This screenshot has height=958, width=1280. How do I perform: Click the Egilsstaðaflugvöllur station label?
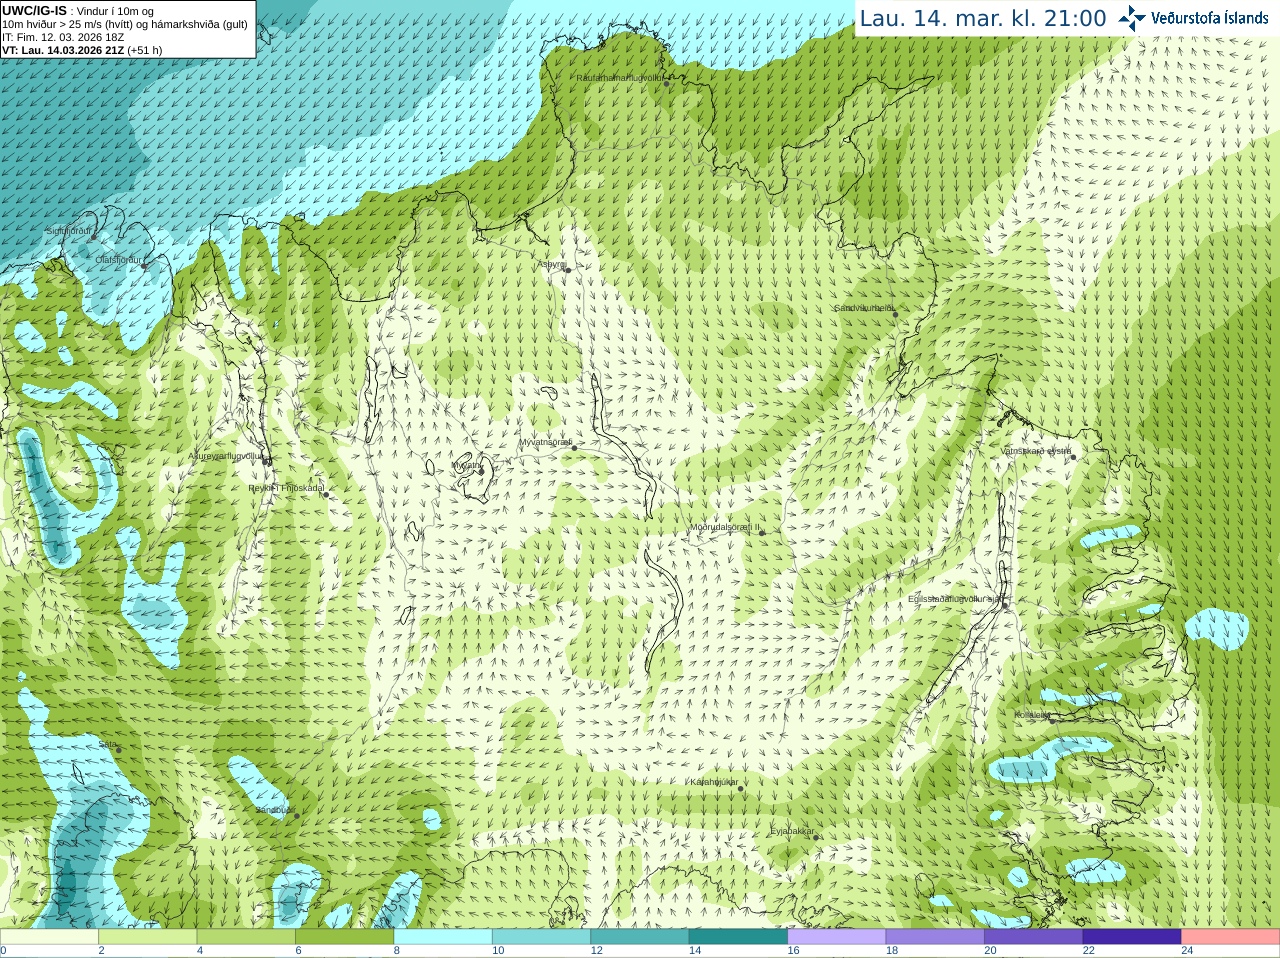[955, 598]
